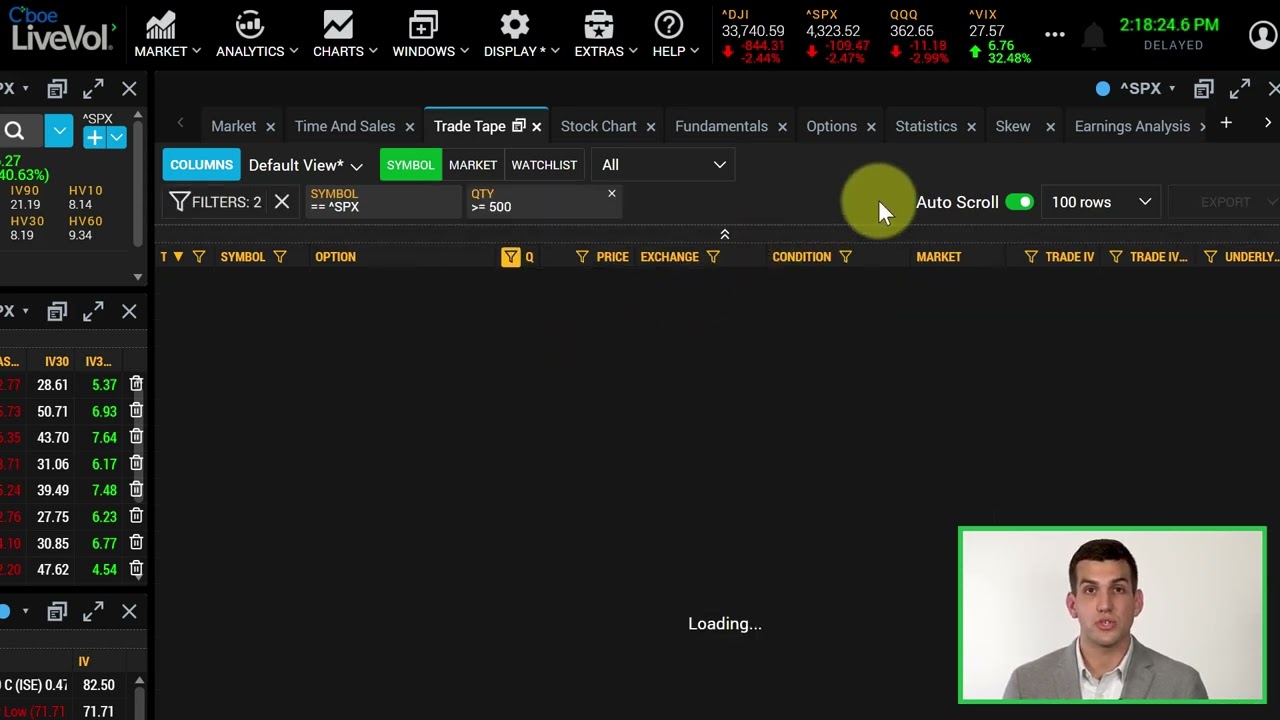The width and height of the screenshot is (1280, 720).
Task: Open the WINDOWS menu
Action: (x=430, y=35)
